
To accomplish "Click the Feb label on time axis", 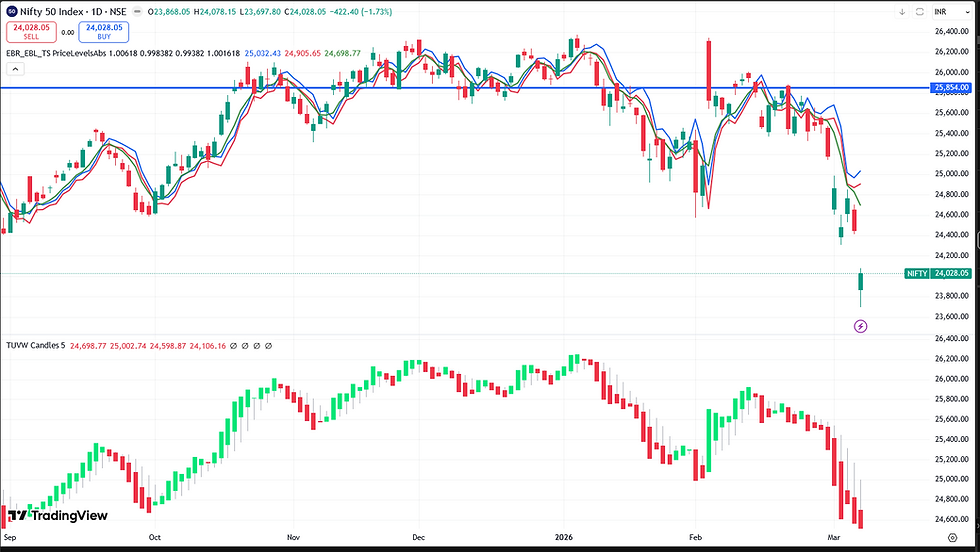I will click(x=695, y=537).
